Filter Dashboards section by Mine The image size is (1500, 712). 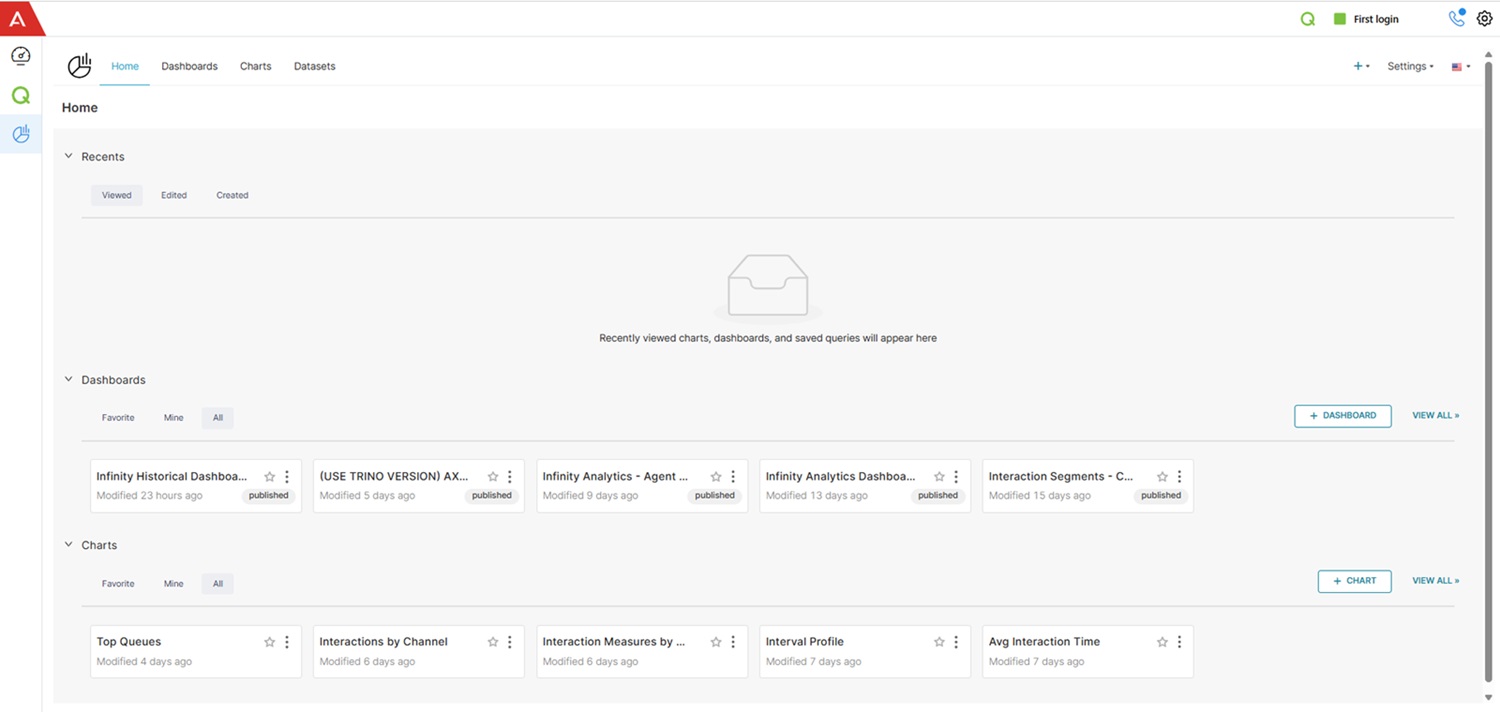click(174, 418)
